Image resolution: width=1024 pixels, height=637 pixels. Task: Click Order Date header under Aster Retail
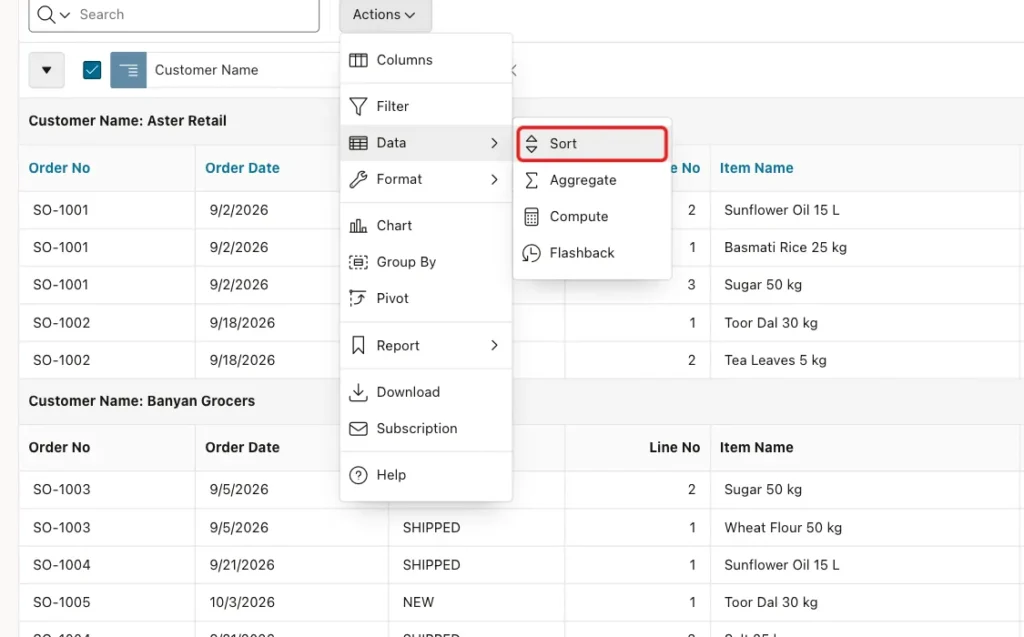coord(242,168)
